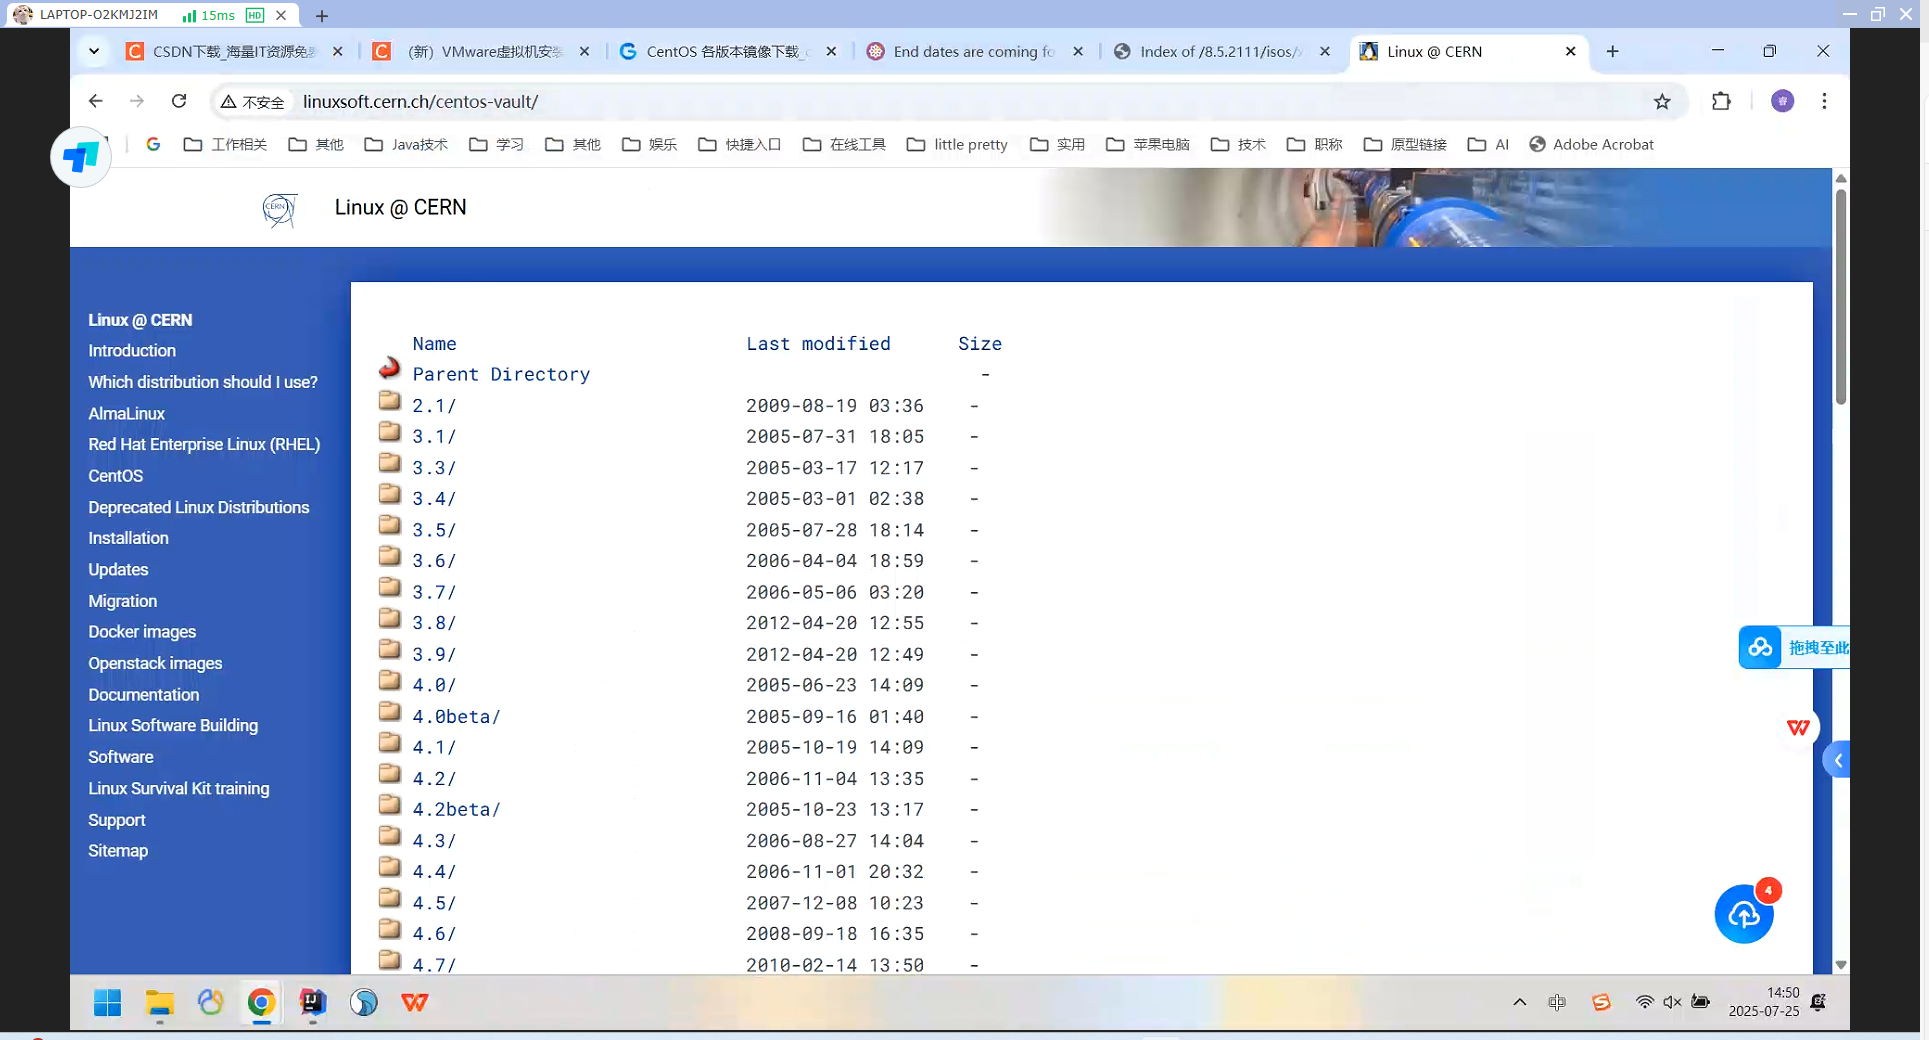This screenshot has height=1040, width=1929.
Task: Open Red Hat Enterprise Linux sidebar link
Action: [204, 444]
